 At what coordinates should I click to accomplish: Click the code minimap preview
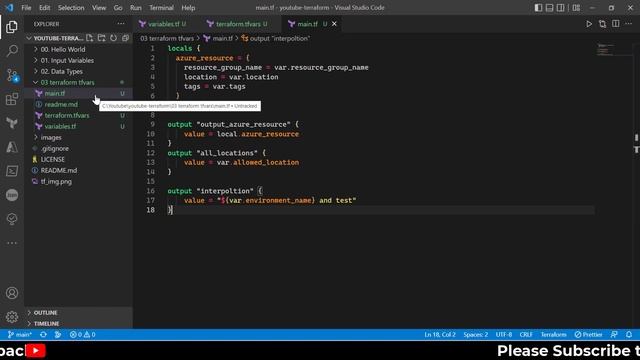point(606,50)
